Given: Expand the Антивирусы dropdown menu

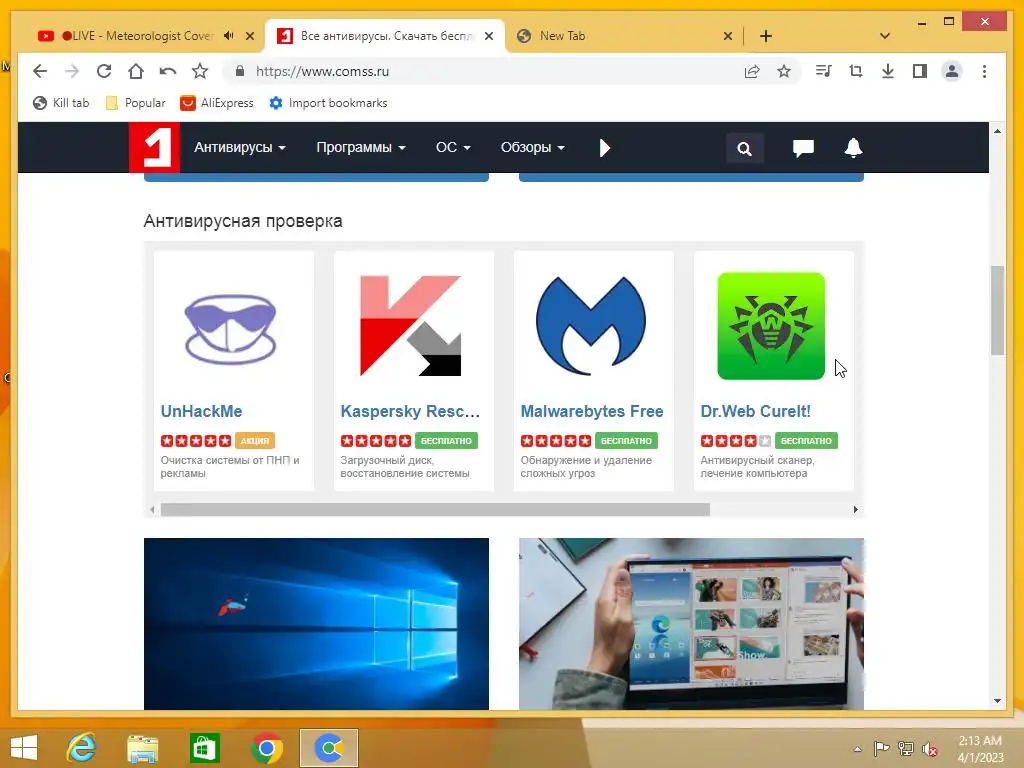Looking at the screenshot, I should point(240,148).
